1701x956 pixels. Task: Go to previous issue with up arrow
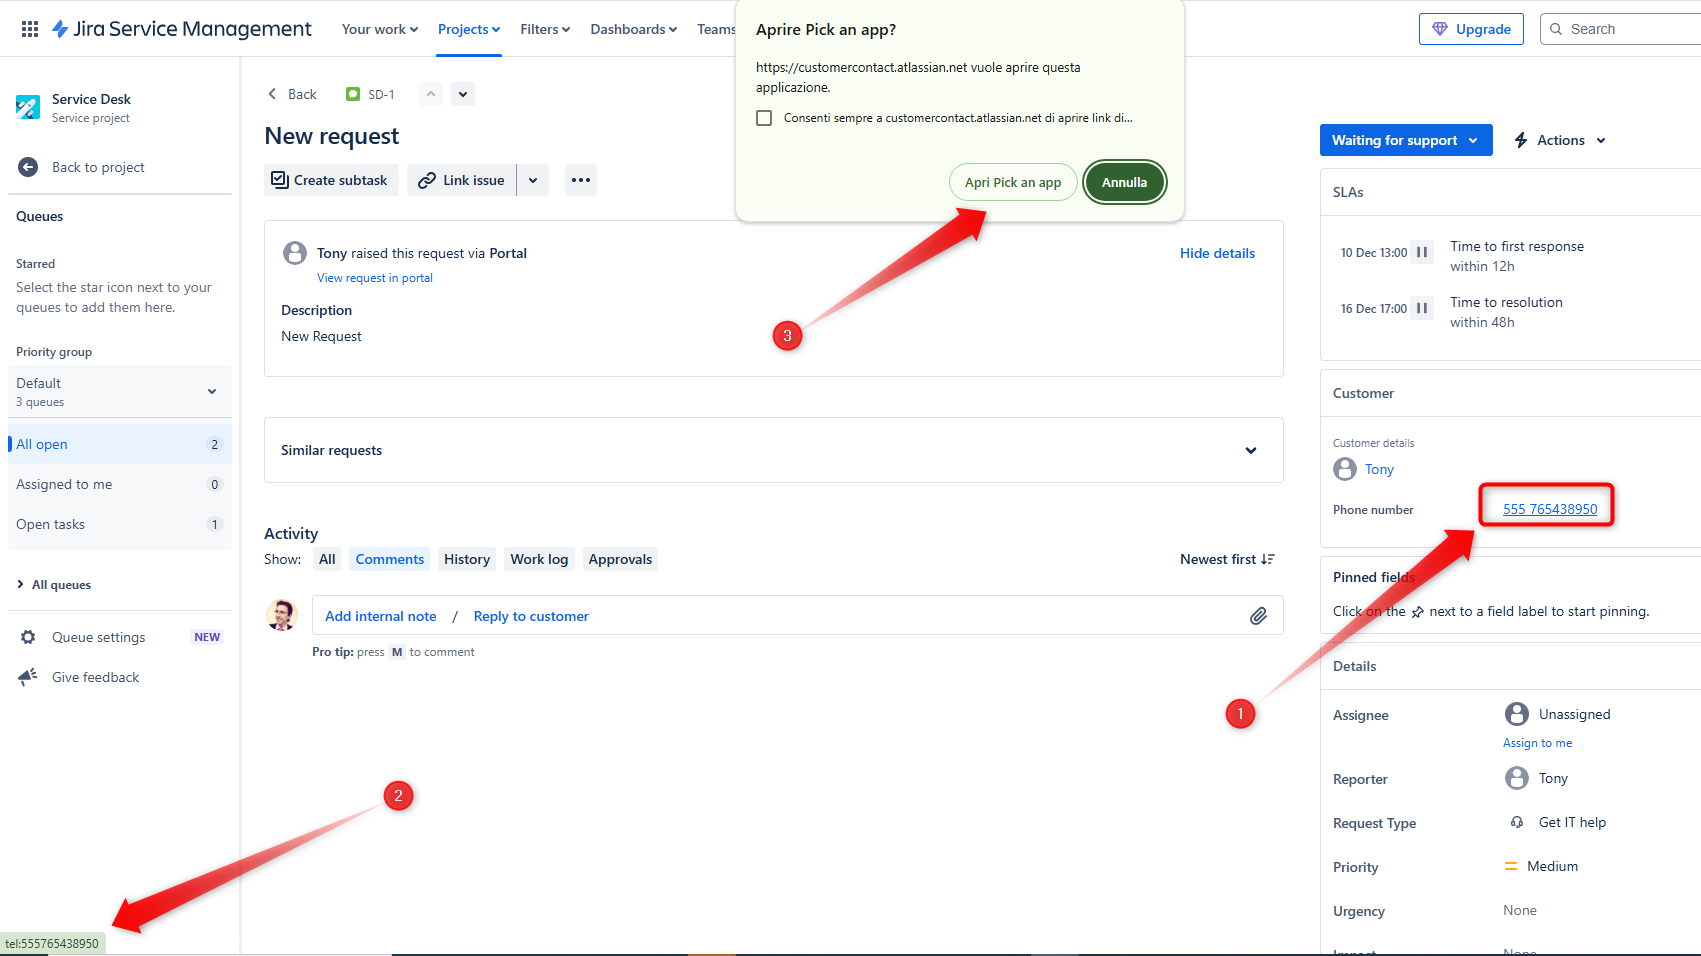[x=431, y=94]
